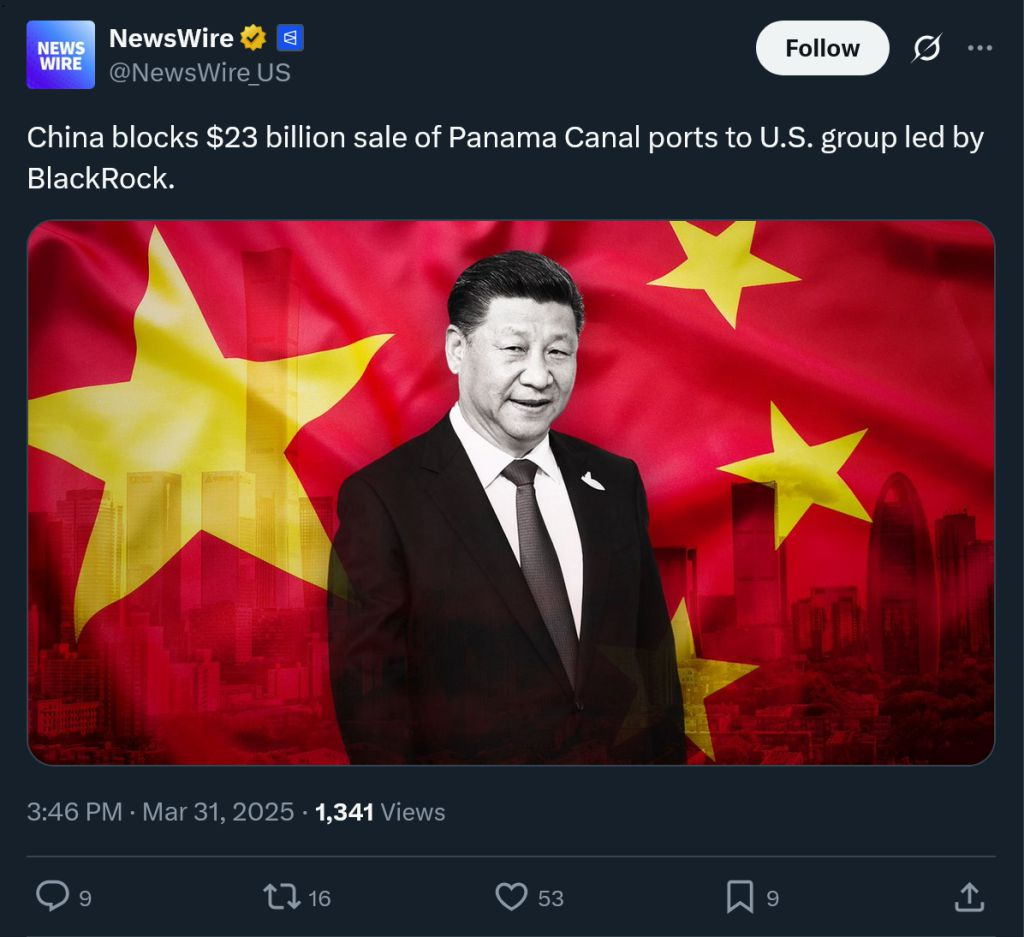Viewport: 1024px width, 937px height.
Task: Open the Grok slash-circle icon
Action: (927, 48)
